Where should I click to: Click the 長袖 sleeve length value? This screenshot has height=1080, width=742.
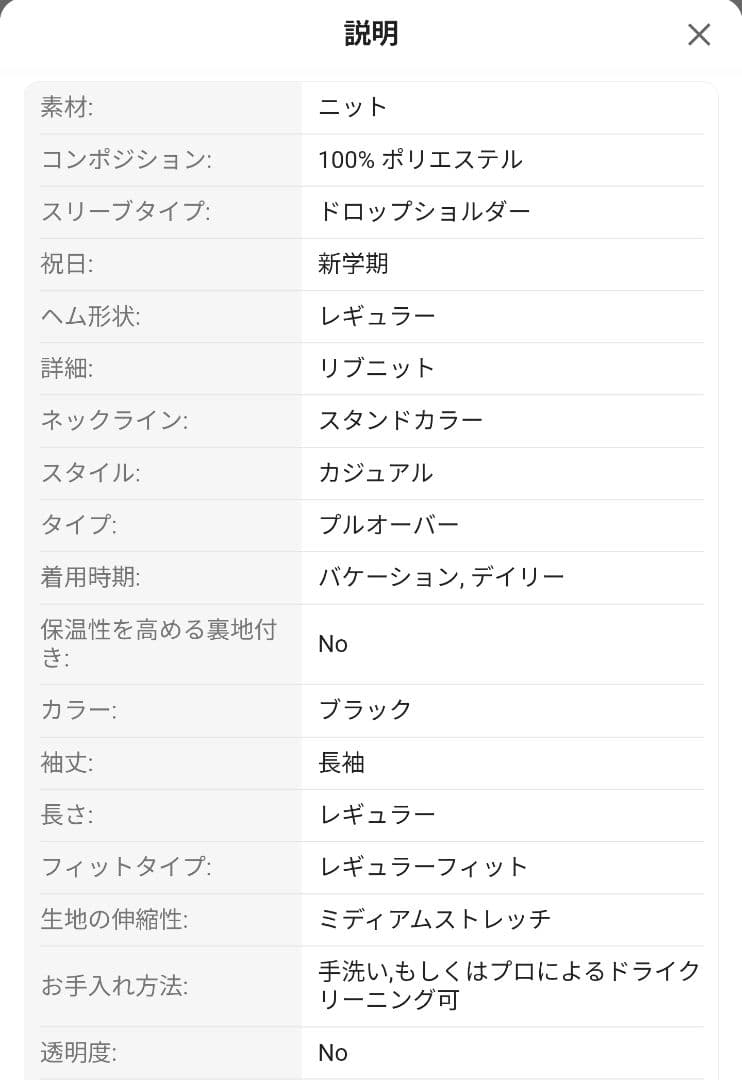[341, 763]
